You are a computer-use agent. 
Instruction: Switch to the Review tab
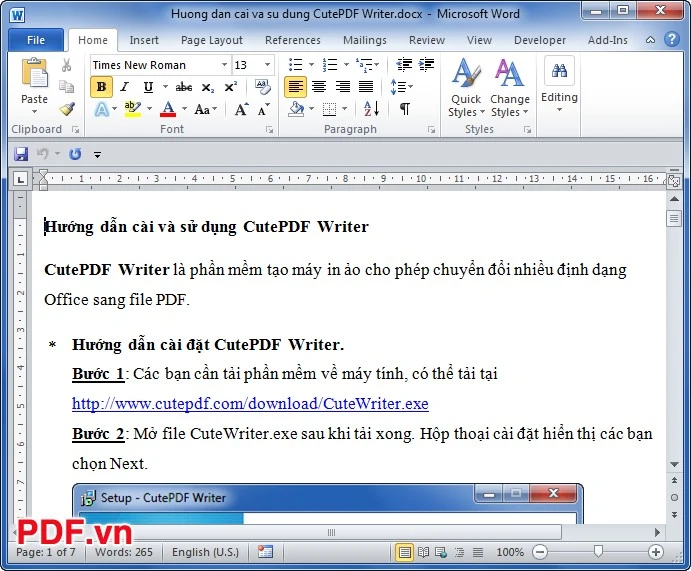click(427, 40)
